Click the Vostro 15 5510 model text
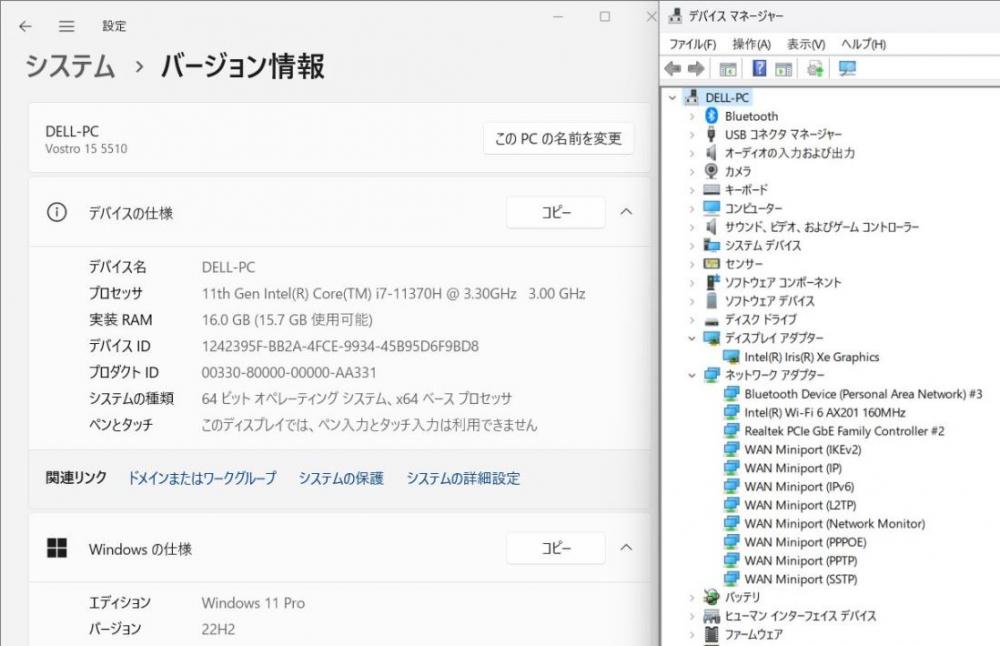Viewport: 1000px width, 646px height. (86, 149)
